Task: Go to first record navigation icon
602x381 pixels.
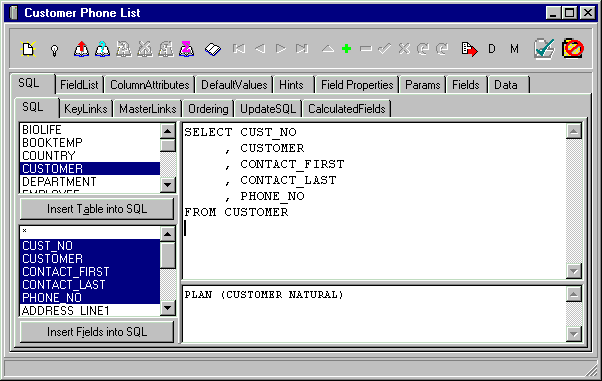Action: click(x=239, y=49)
